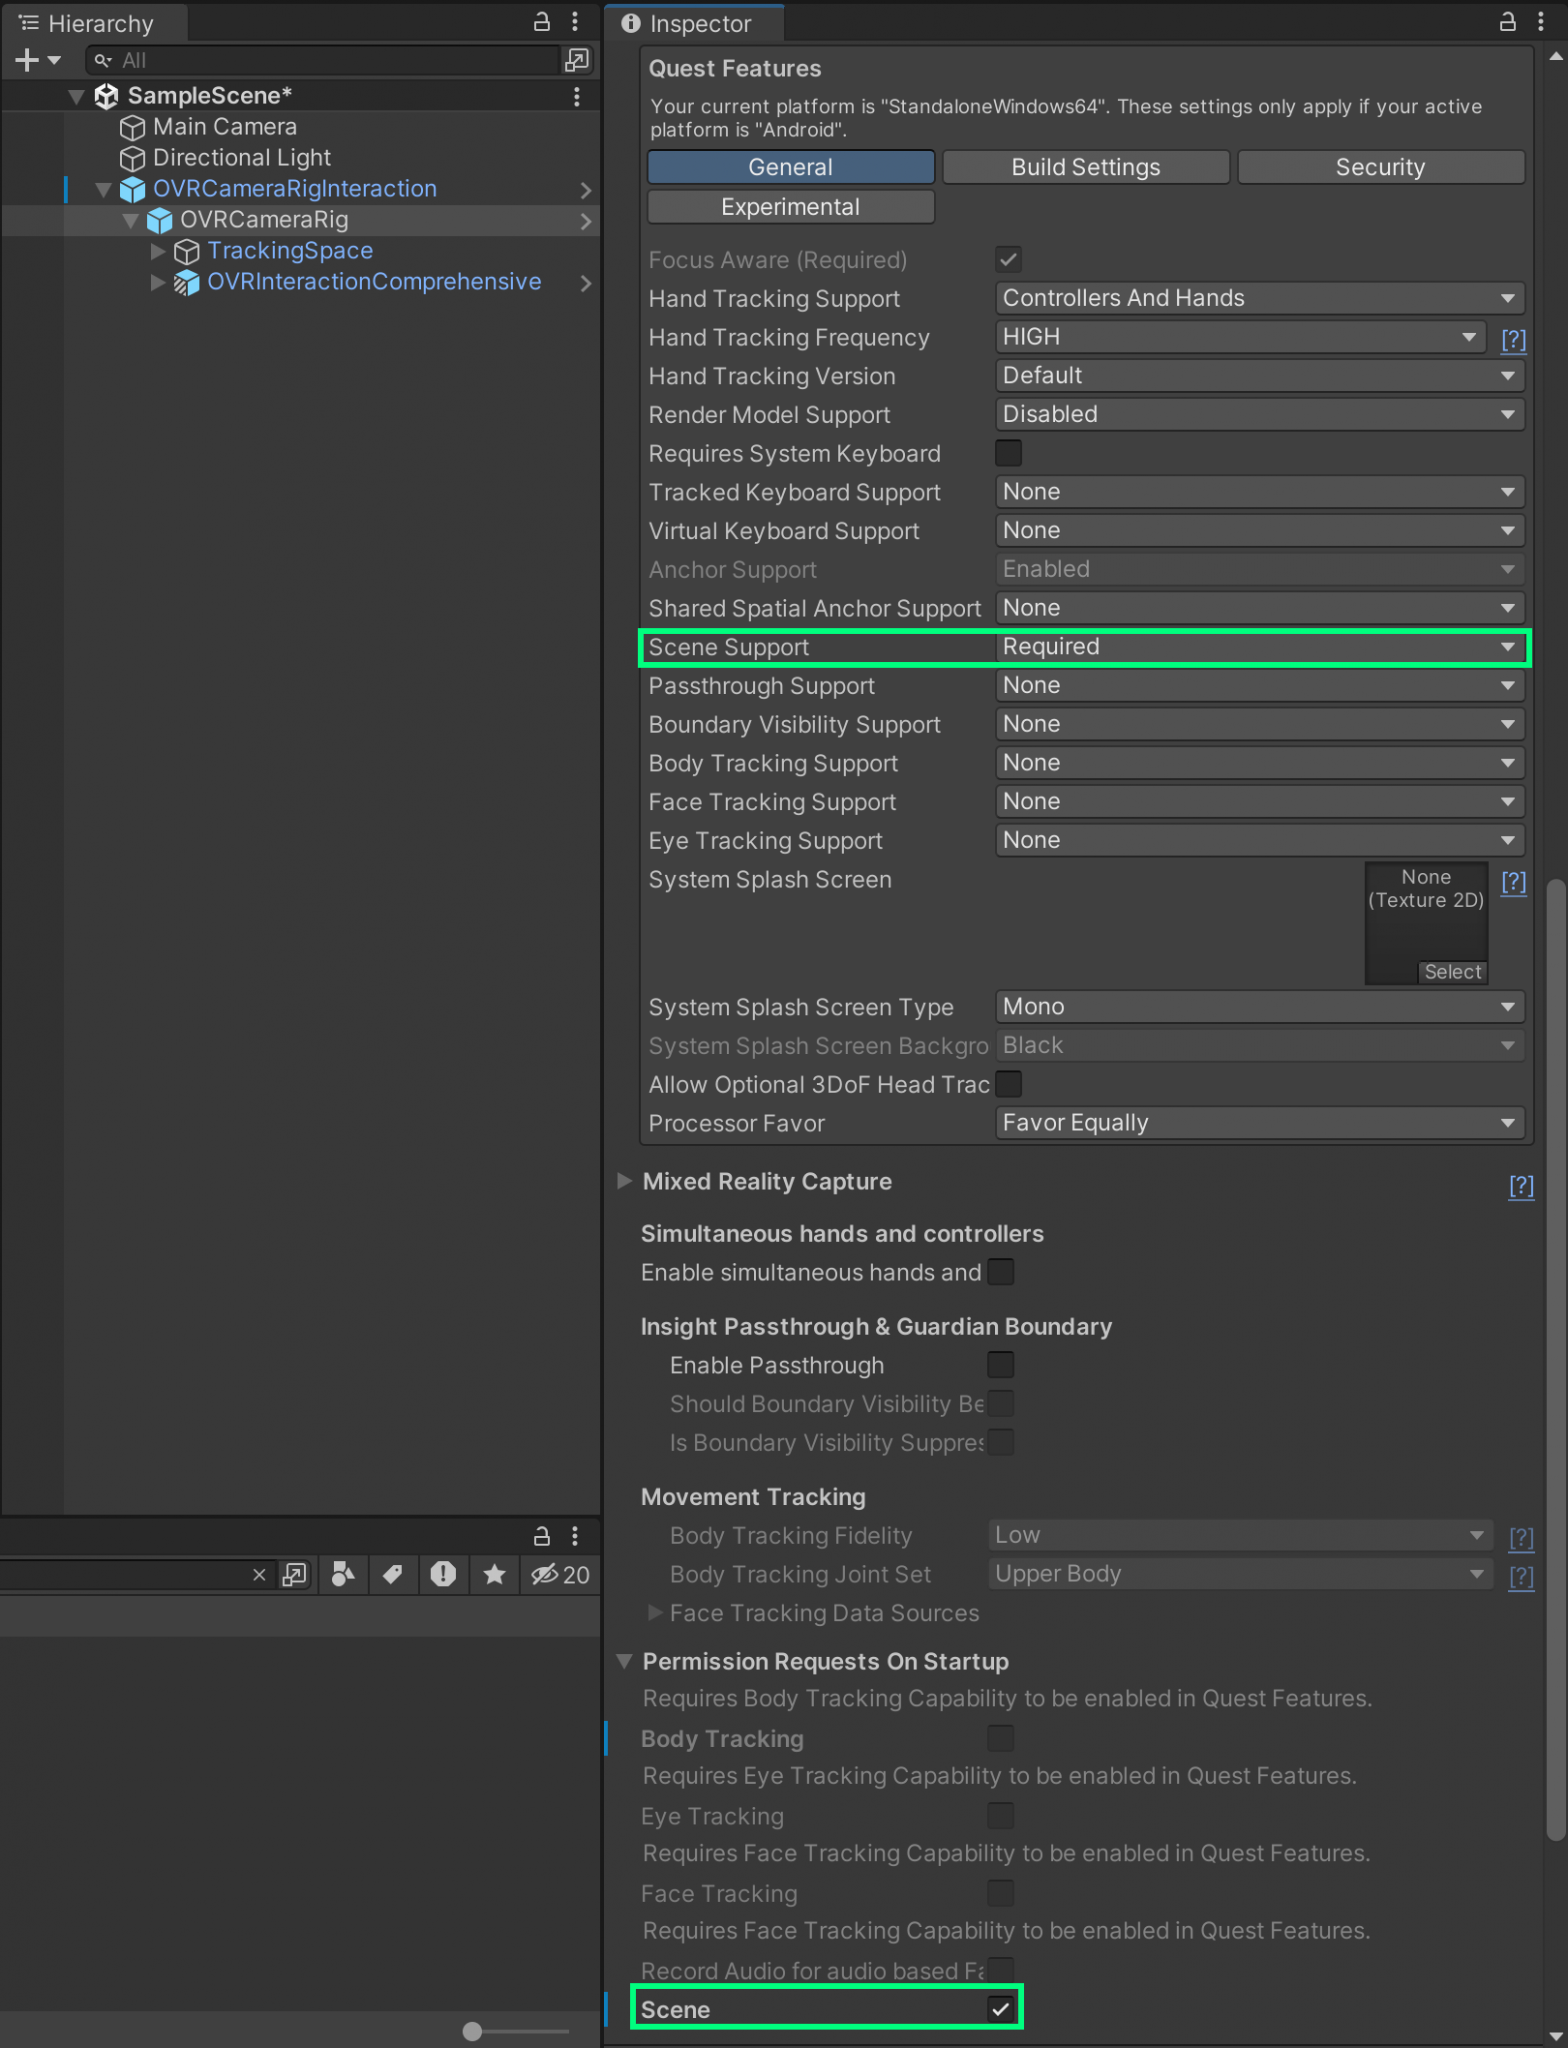
Task: Open the Hand Tracking Frequency help link
Action: pos(1513,339)
